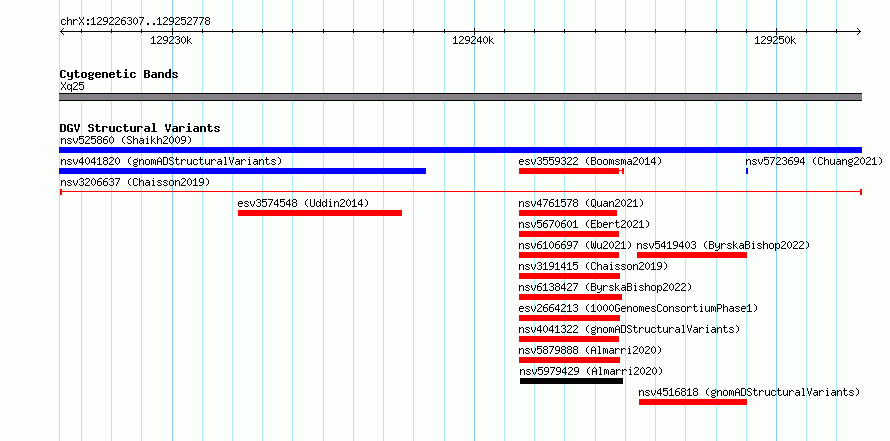Click the DGV Structural Variants track title
The height and width of the screenshot is (441, 890).
coord(140,128)
